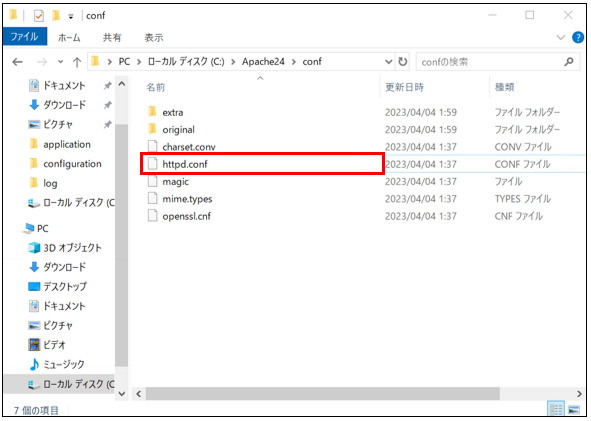Select the httpd.conf file

pyautogui.click(x=262, y=164)
